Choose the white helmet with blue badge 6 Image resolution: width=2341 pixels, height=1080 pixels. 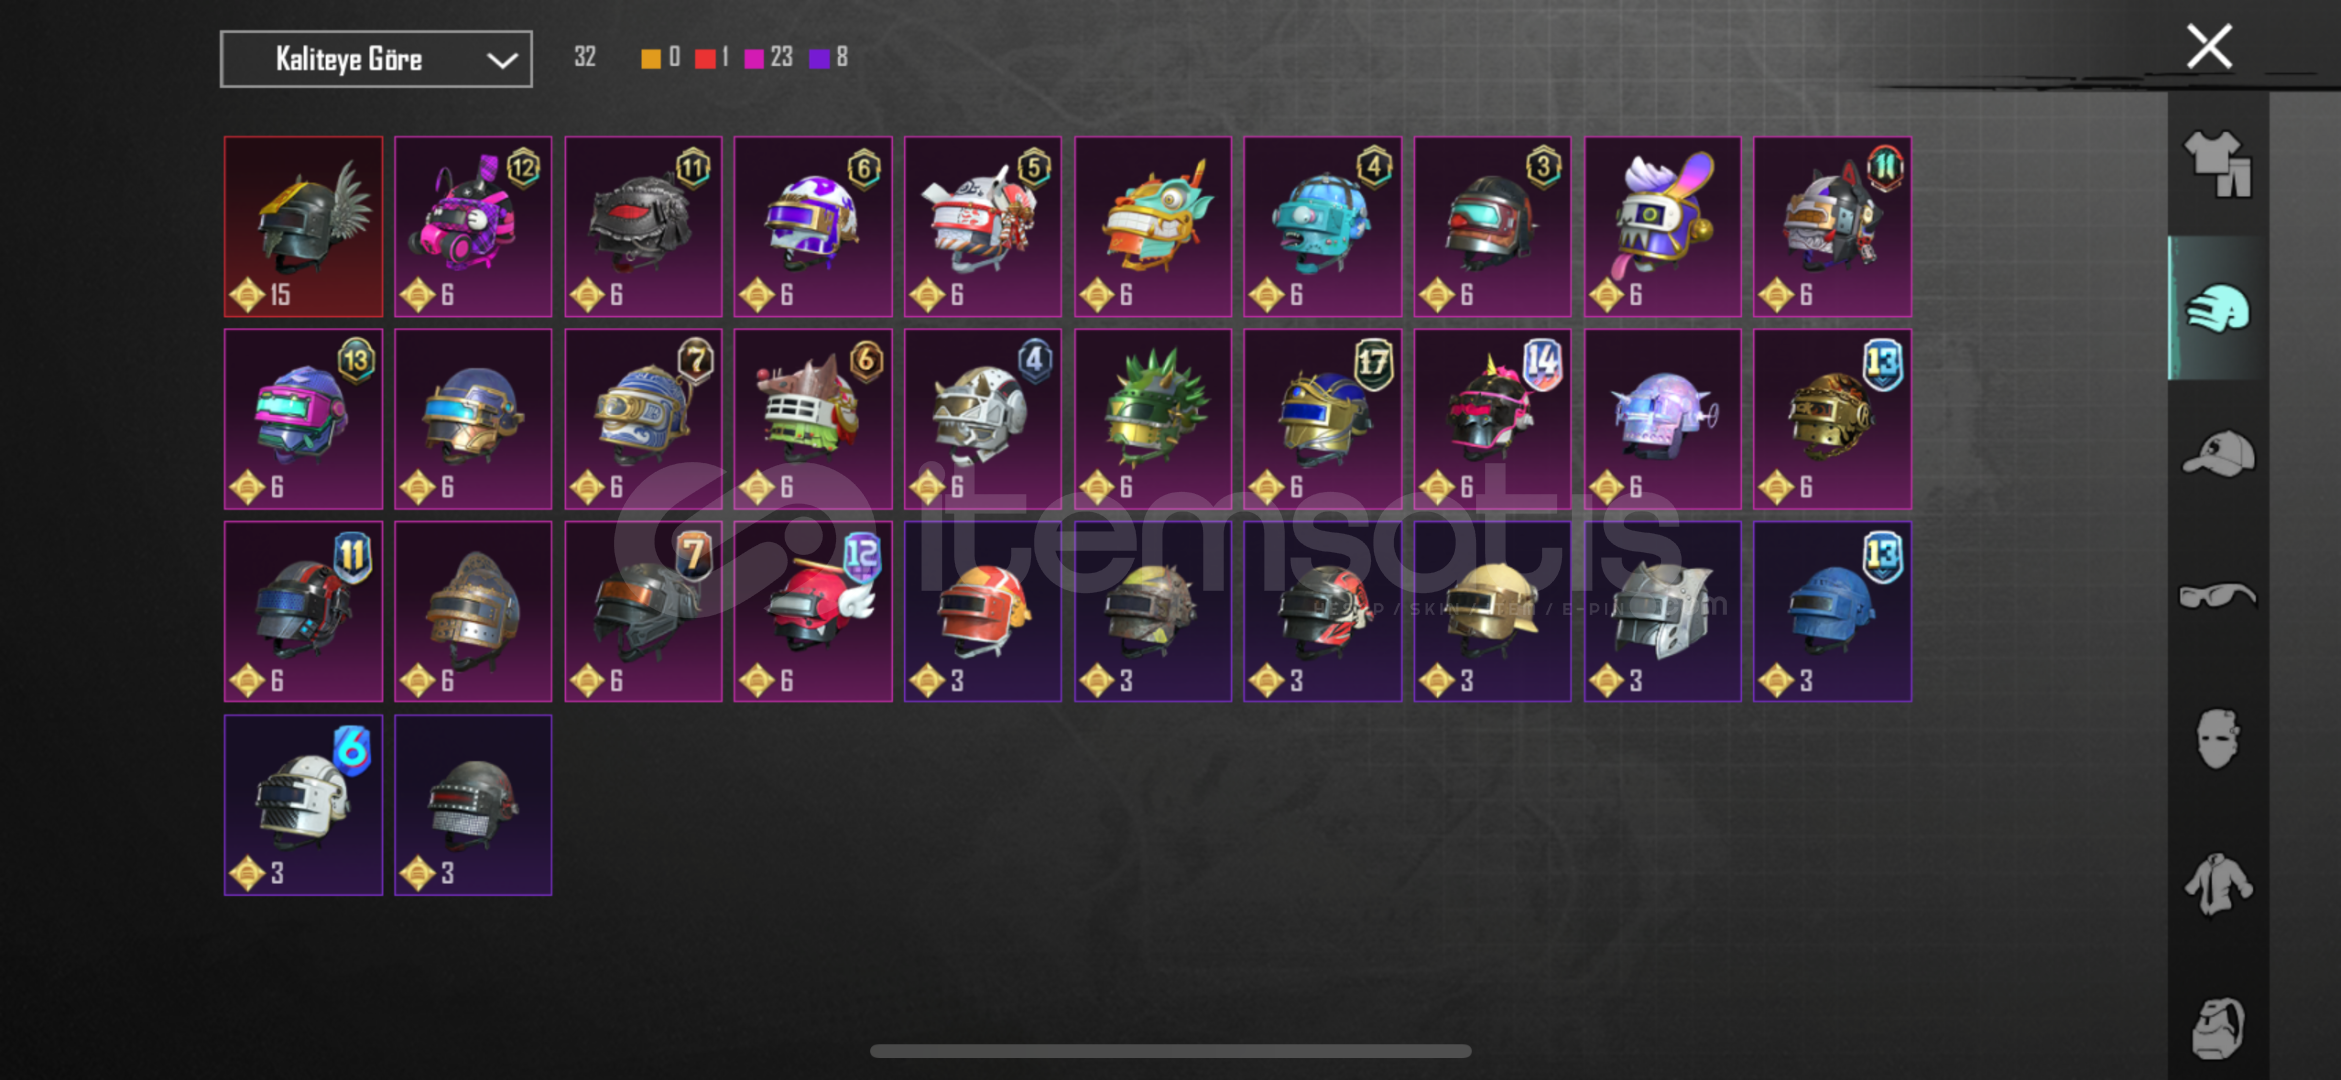pos(303,805)
